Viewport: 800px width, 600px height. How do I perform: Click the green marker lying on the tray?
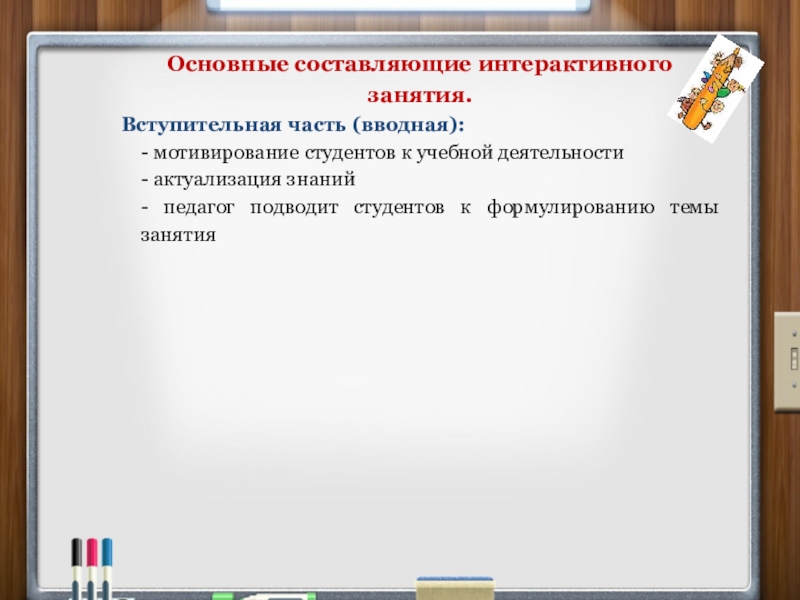(264, 596)
